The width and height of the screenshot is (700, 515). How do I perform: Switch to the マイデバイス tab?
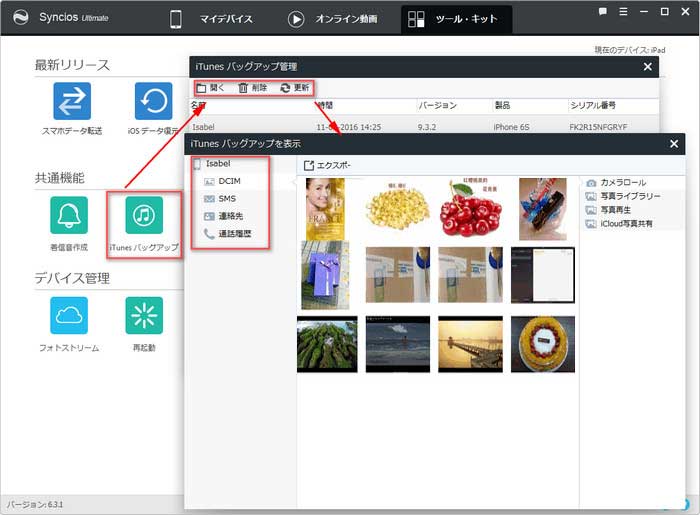[x=212, y=19]
